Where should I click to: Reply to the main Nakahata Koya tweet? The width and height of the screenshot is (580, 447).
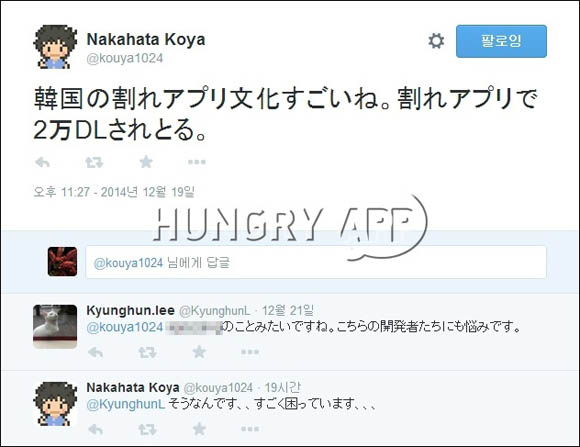click(x=42, y=162)
